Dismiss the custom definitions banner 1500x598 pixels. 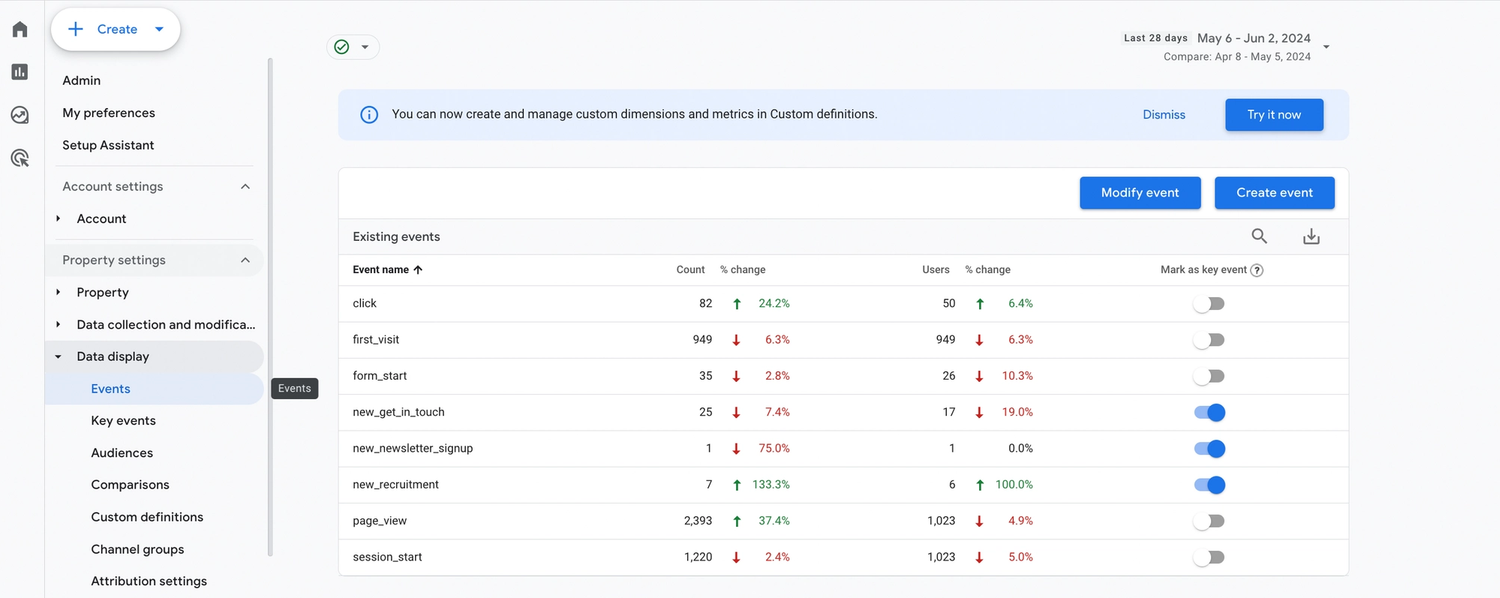pos(1164,115)
